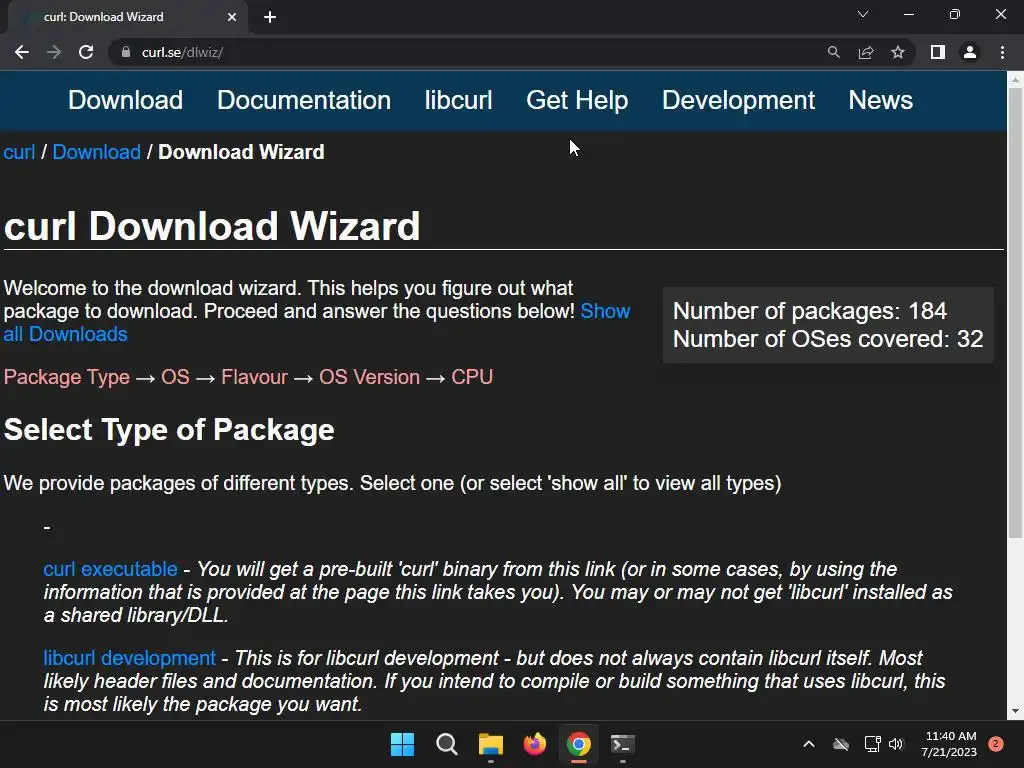The image size is (1024, 768).
Task: Open the volume speaker tray icon
Action: click(x=896, y=744)
